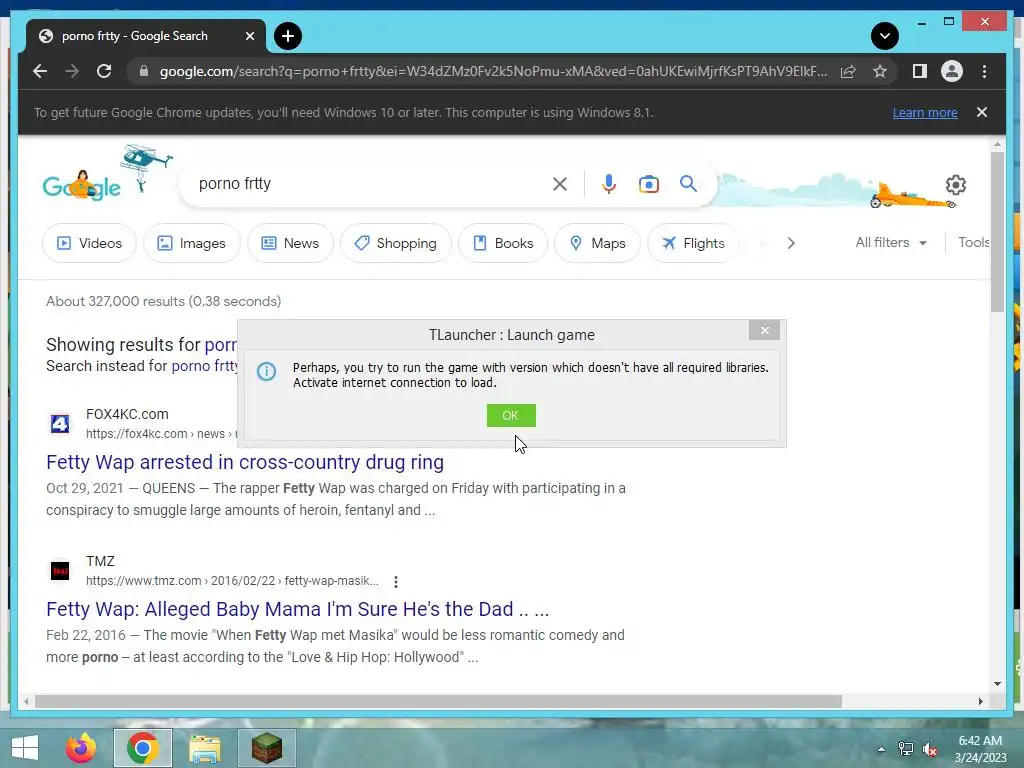Dismiss the Chrome update notification bar
Image resolution: width=1024 pixels, height=768 pixels.
[982, 112]
